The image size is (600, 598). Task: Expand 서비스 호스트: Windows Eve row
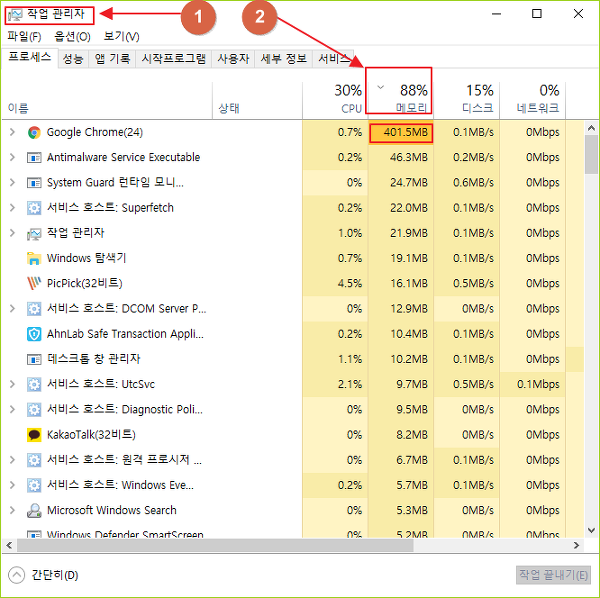coord(12,485)
